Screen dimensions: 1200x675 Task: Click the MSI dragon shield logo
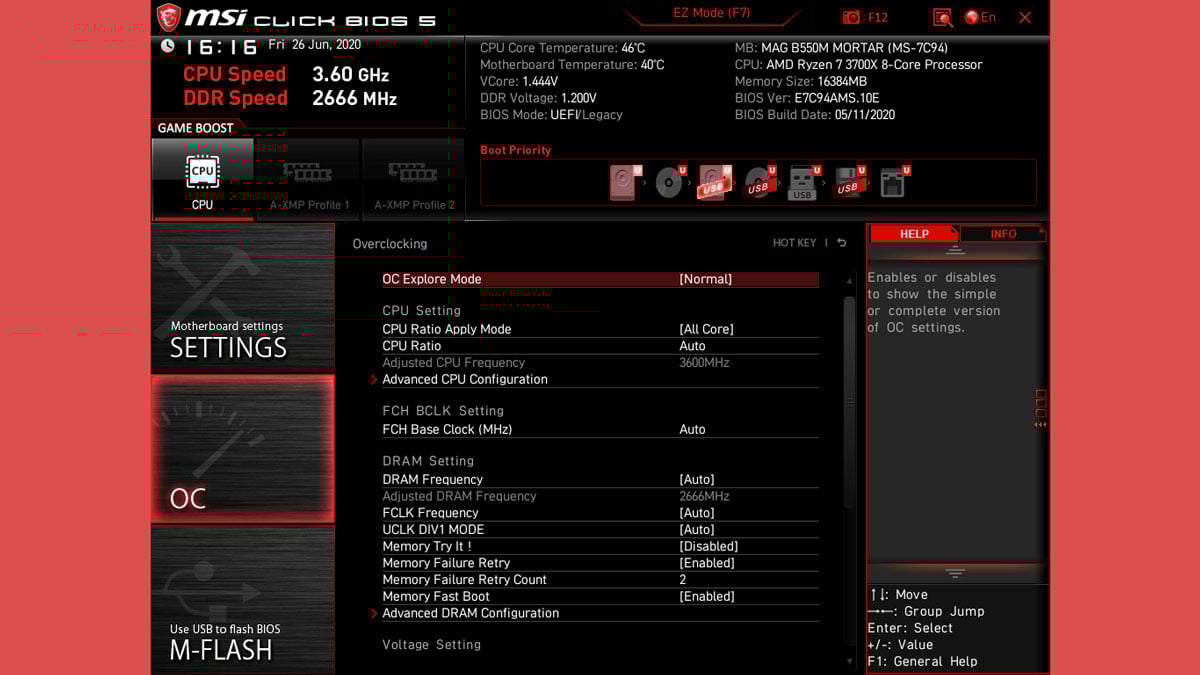[x=169, y=17]
